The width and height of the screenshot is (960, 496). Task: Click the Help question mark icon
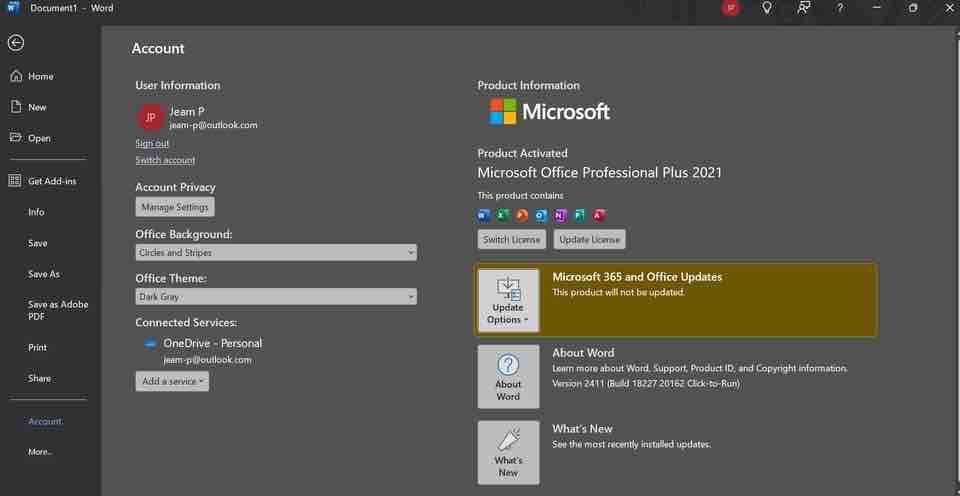840,8
